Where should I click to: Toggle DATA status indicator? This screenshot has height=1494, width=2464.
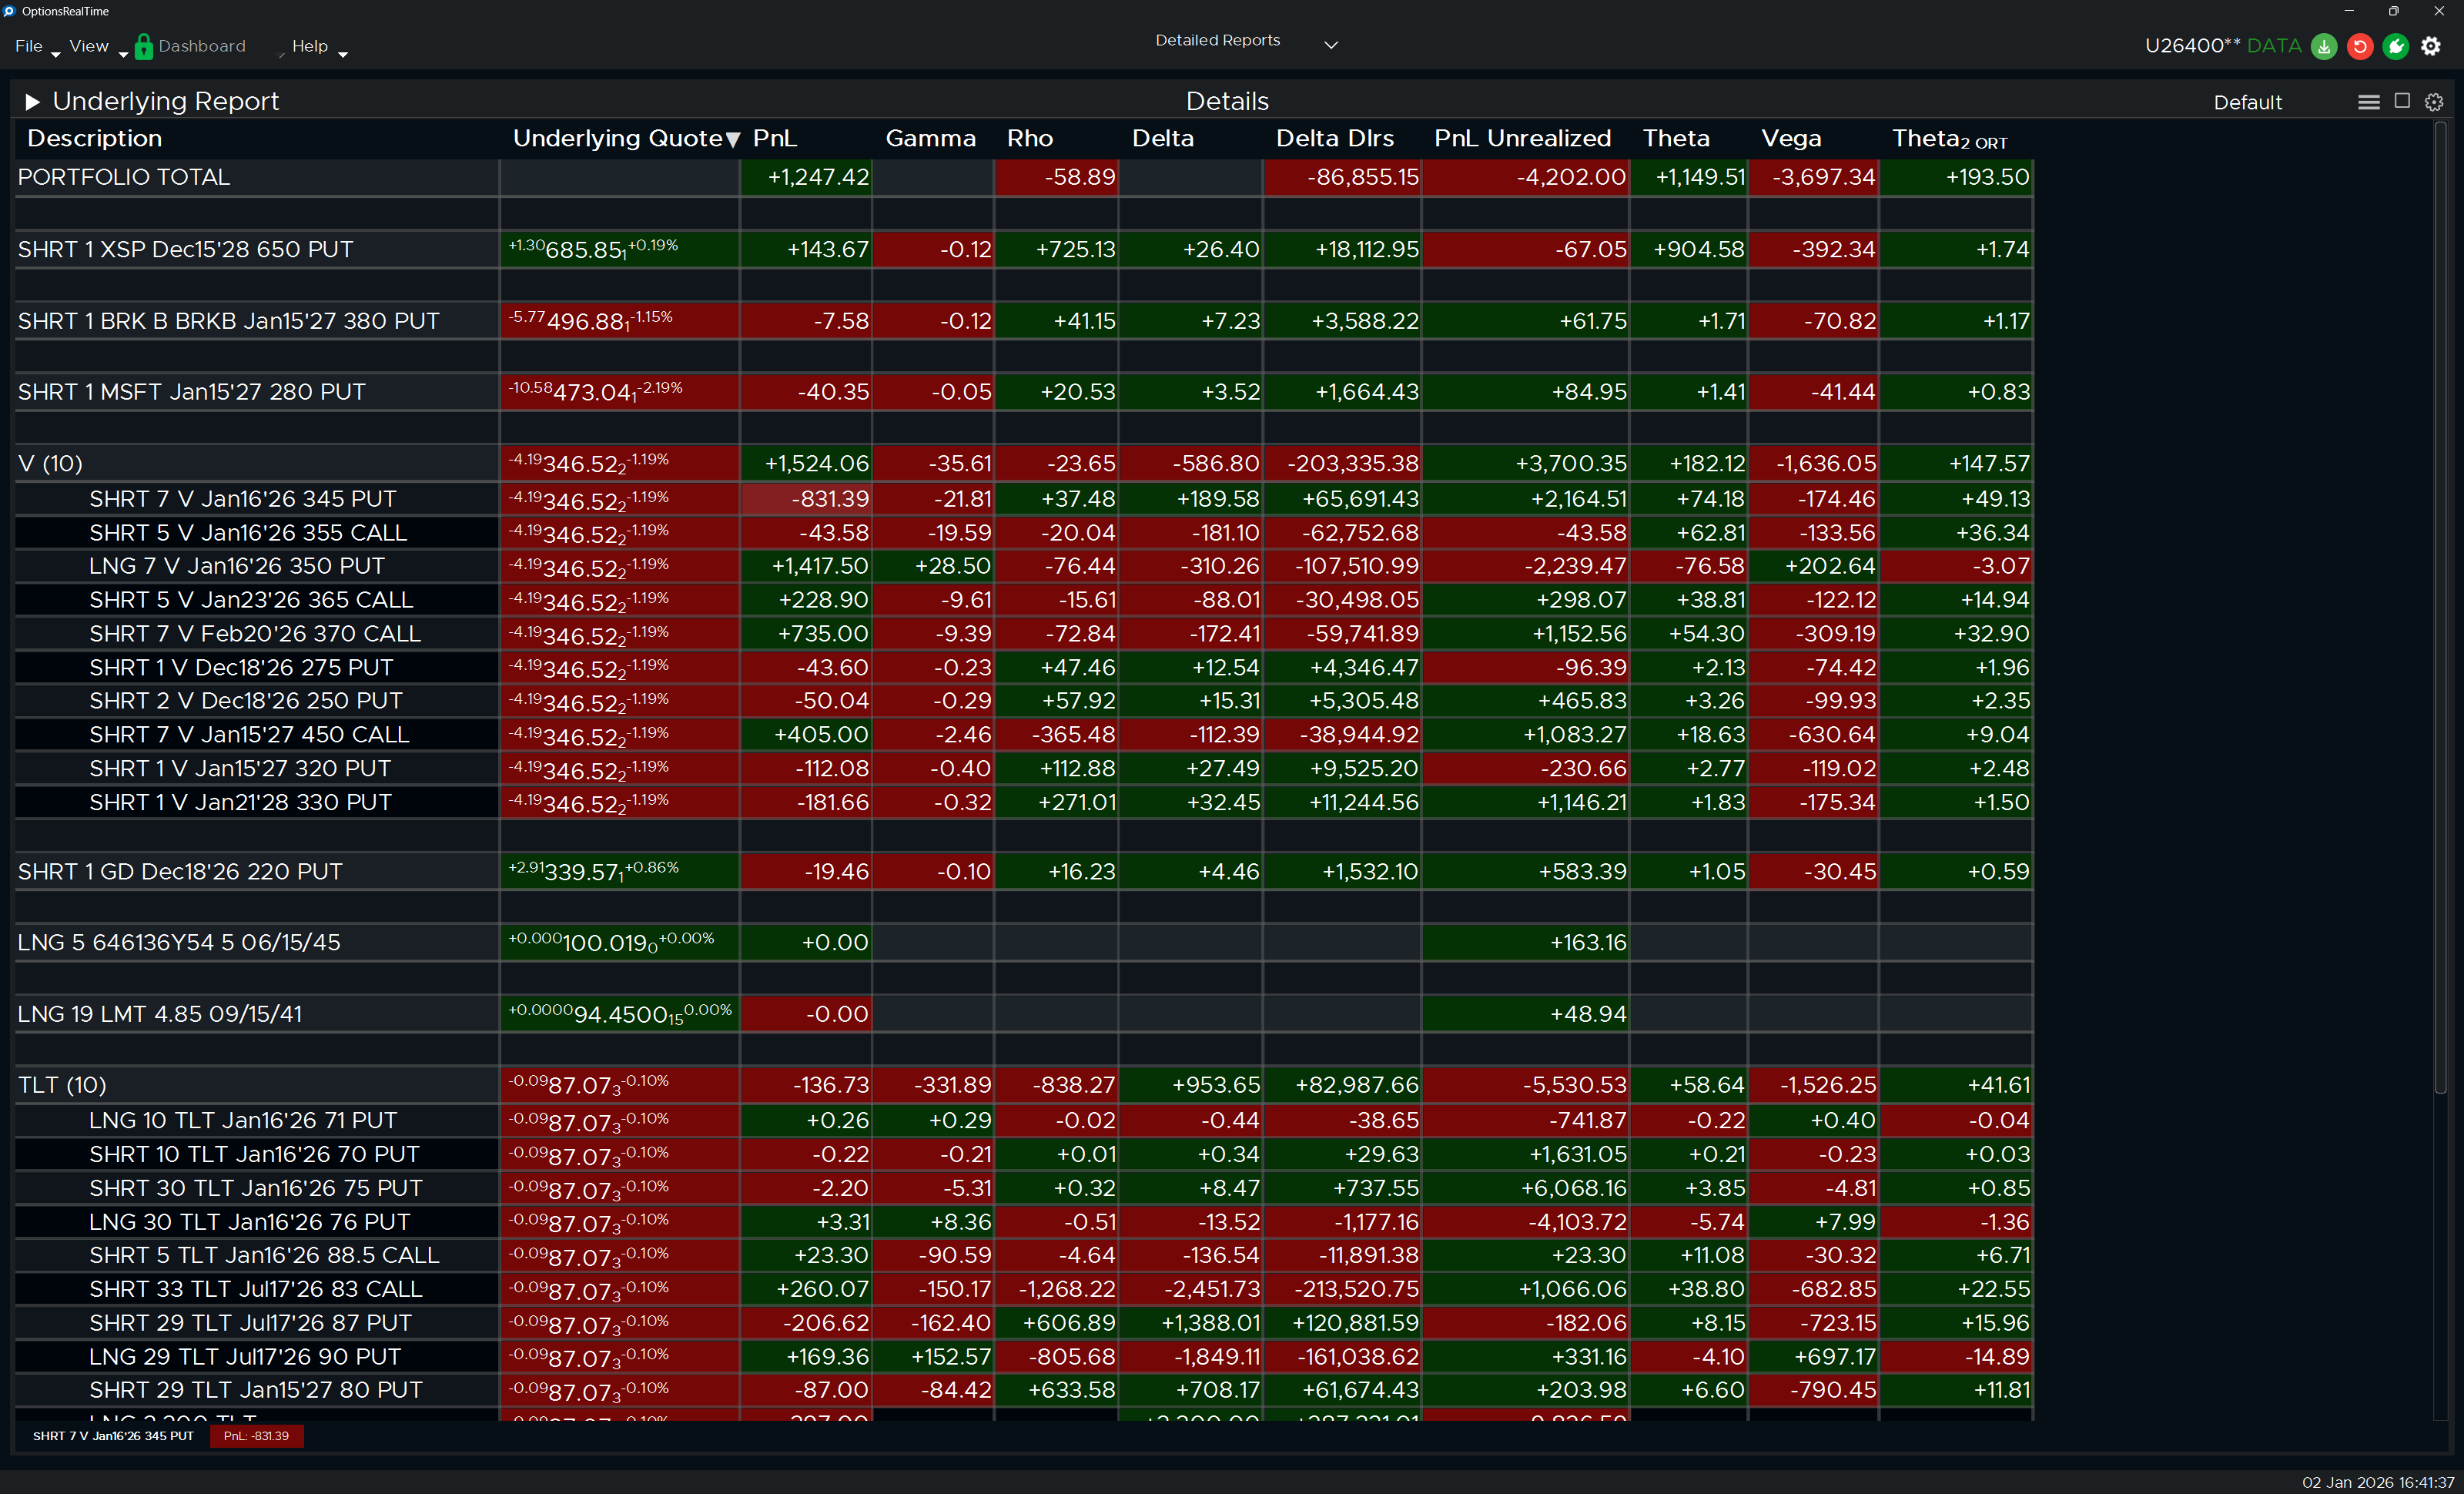tap(2274, 46)
